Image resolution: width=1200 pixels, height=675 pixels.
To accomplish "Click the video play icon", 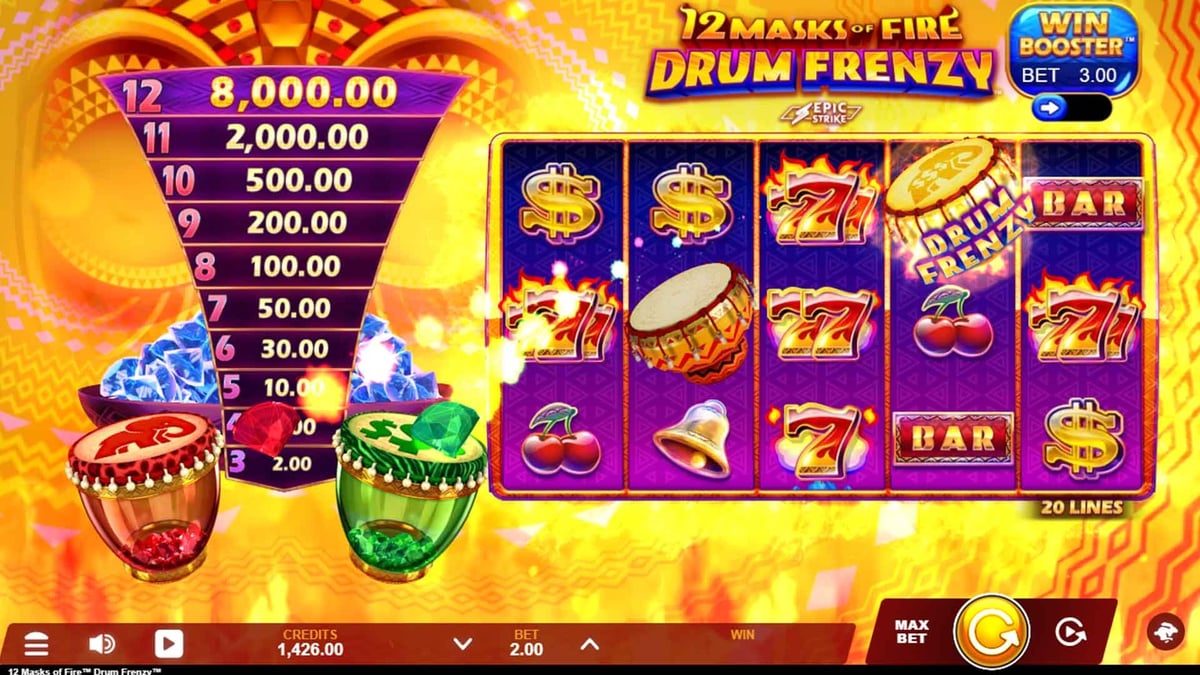I will [168, 645].
